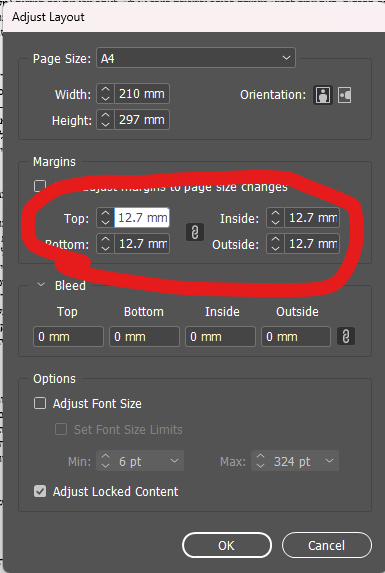Click the Cancel button
The width and height of the screenshot is (385, 573).
[x=327, y=545]
